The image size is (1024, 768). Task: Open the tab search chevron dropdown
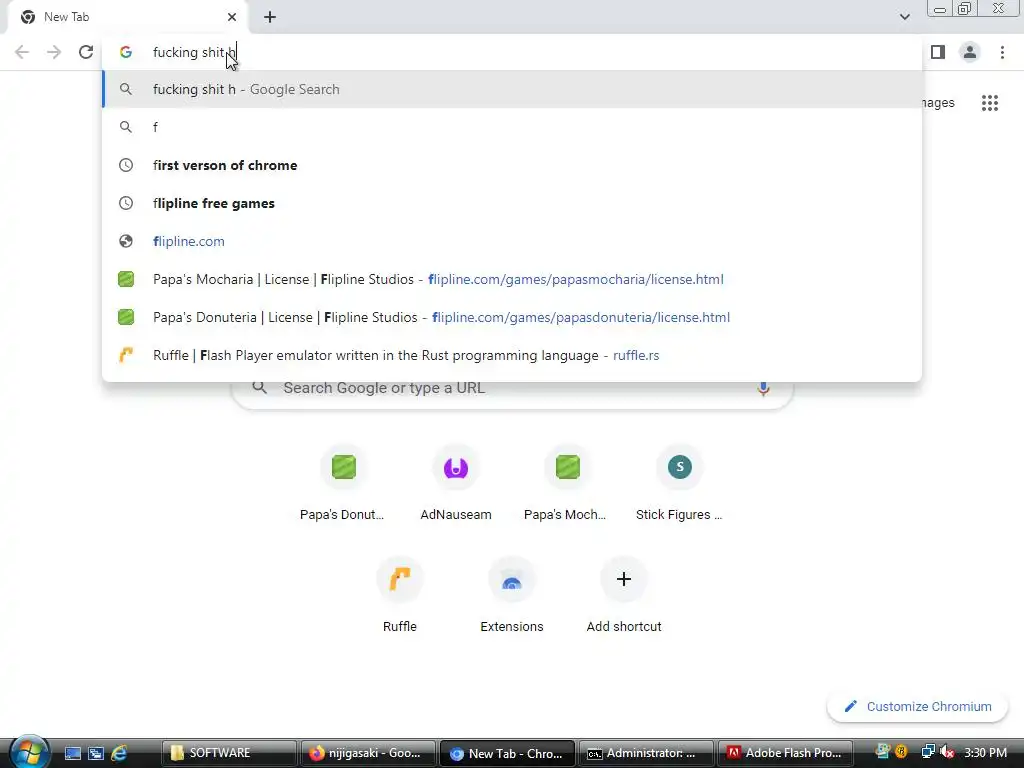click(904, 17)
